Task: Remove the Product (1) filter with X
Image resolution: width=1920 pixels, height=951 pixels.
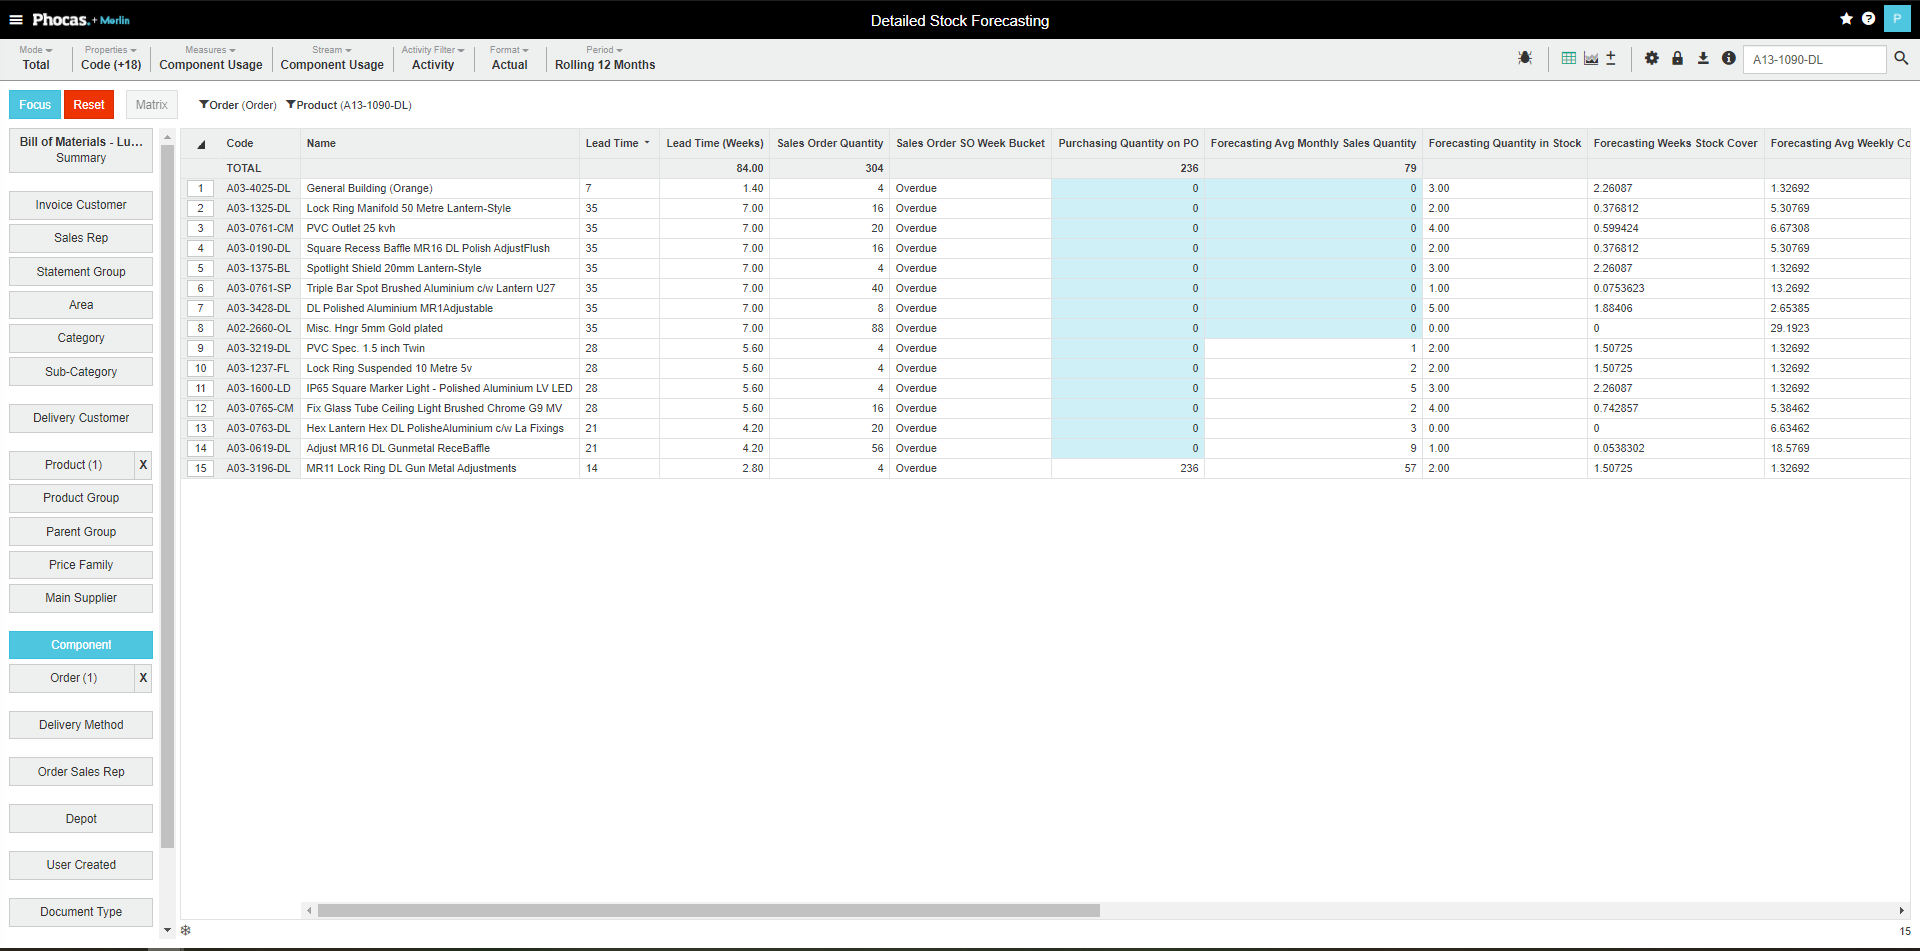Action: coord(143,465)
